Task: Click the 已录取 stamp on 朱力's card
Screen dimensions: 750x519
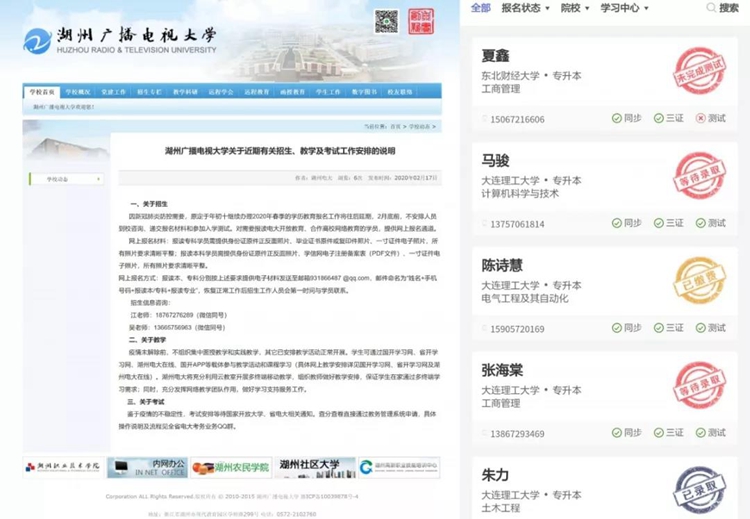Action: click(x=698, y=487)
